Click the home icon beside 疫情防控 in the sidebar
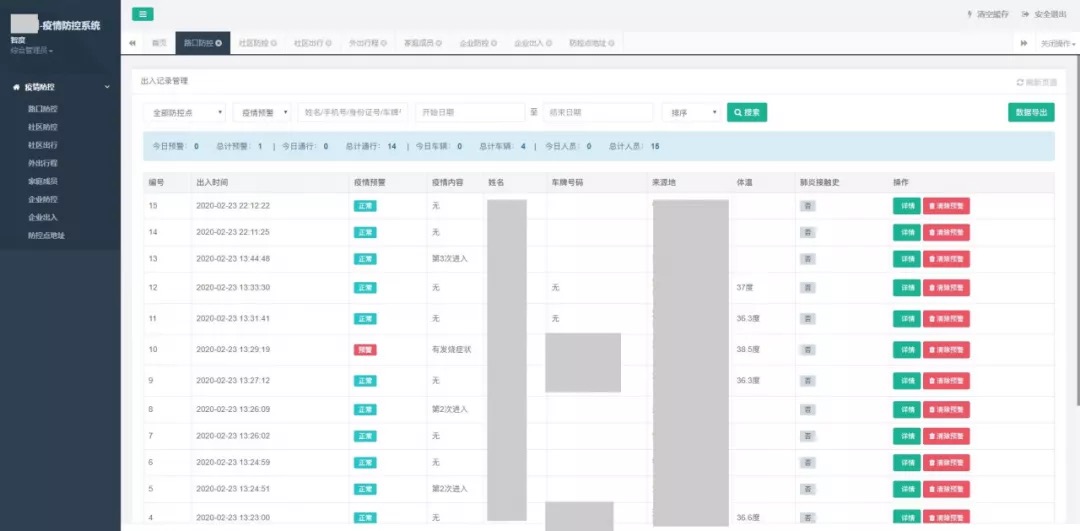 [16, 87]
